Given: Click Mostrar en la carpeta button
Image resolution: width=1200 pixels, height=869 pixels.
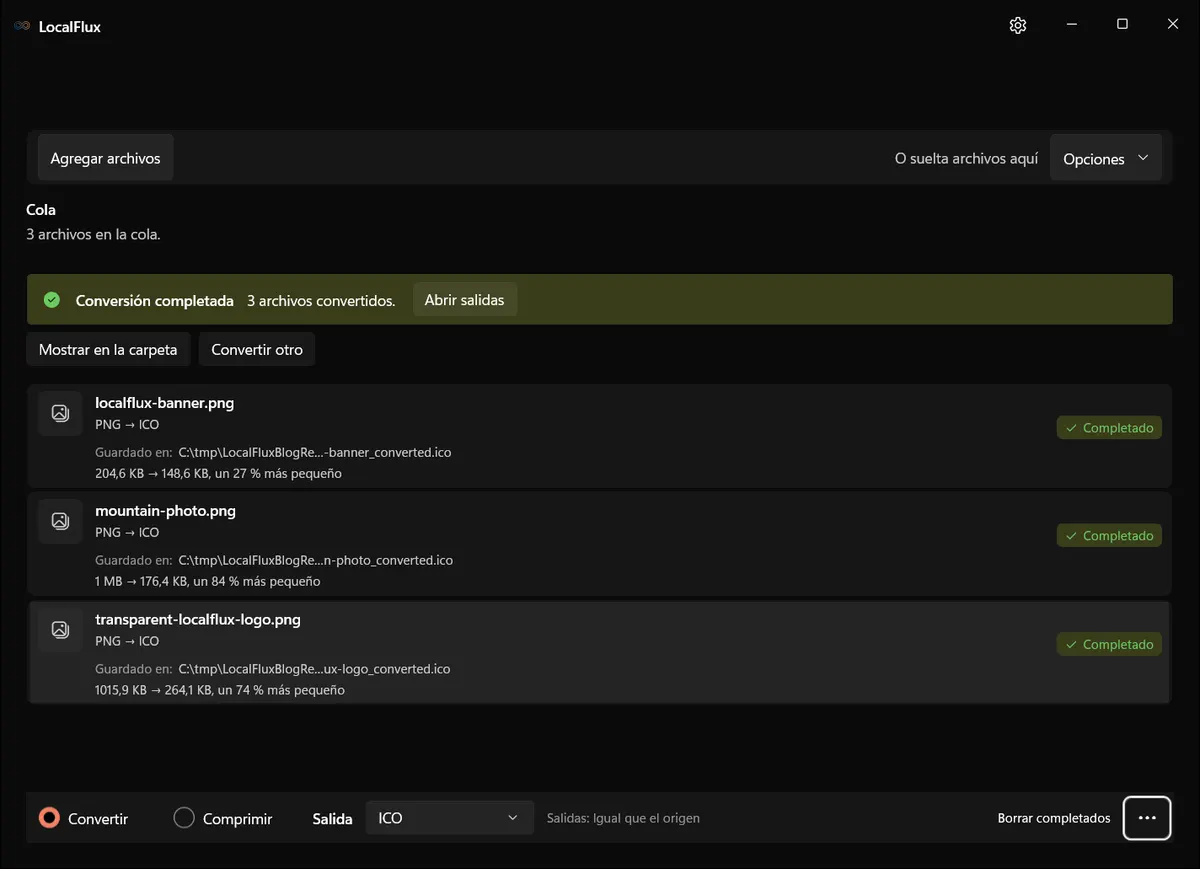Looking at the screenshot, I should click(108, 350).
